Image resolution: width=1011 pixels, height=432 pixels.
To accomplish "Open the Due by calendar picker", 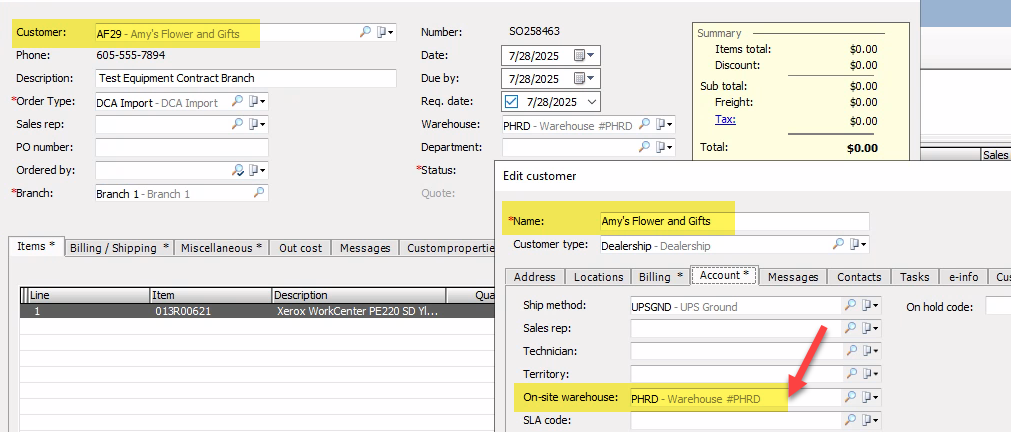I will [x=584, y=79].
